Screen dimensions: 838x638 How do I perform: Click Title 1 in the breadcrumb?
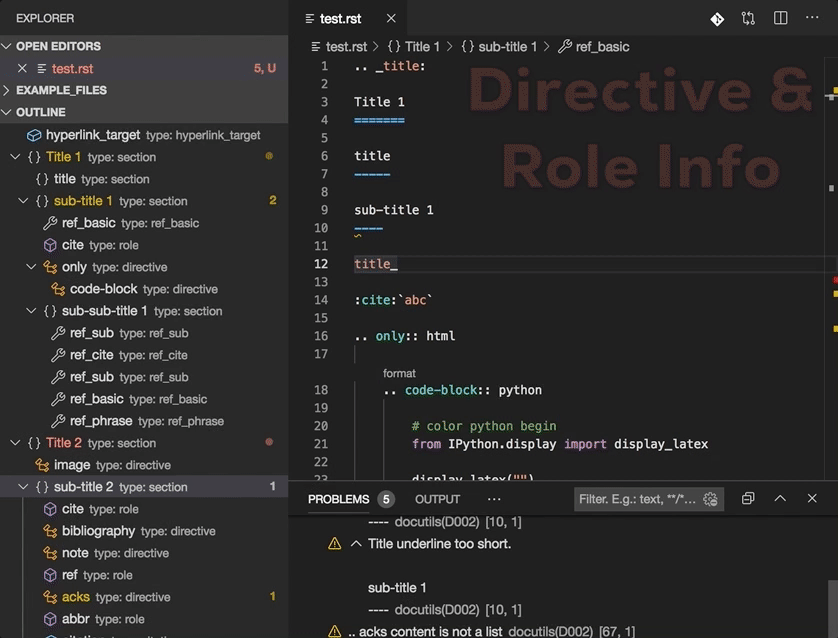422,46
